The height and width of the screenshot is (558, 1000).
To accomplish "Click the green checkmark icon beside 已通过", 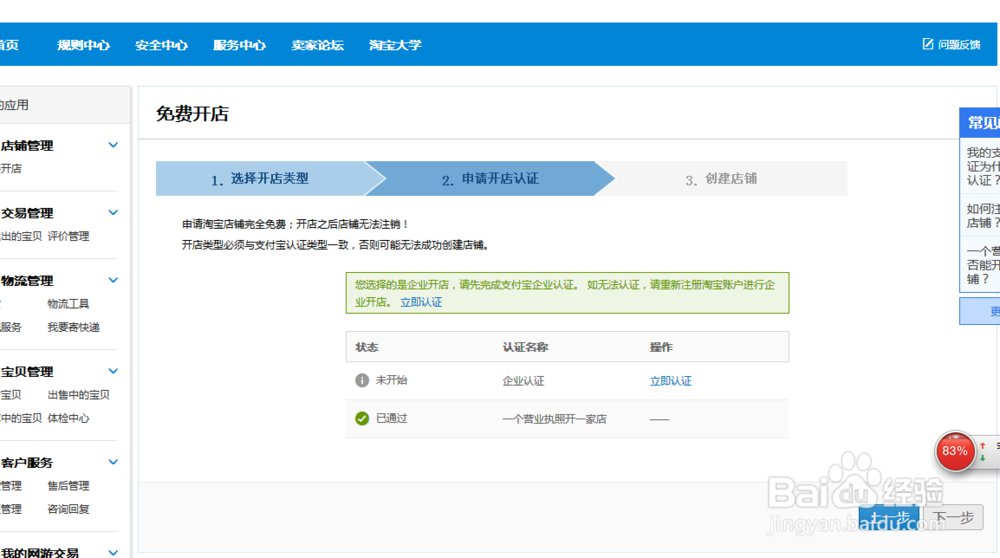I will [x=362, y=418].
